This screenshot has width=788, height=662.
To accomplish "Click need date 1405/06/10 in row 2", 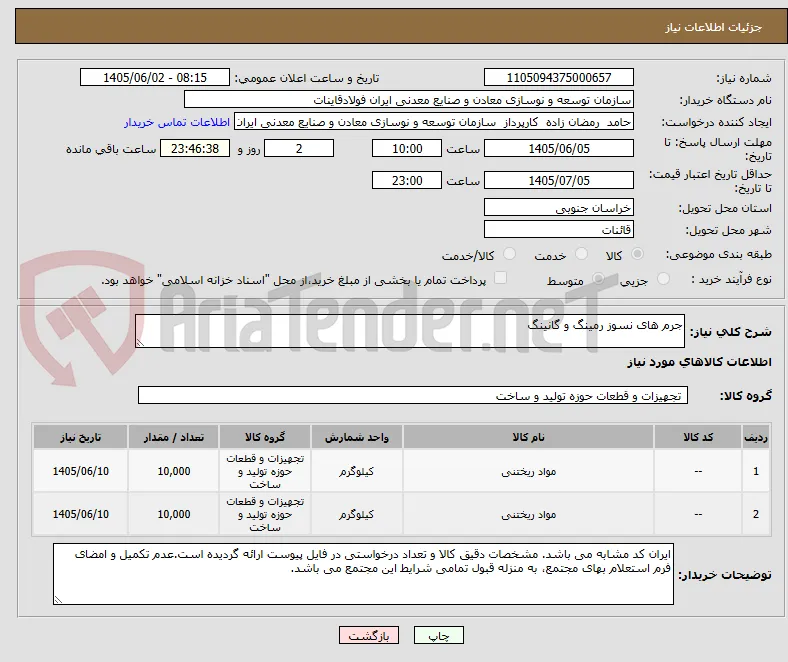I will click(80, 514).
